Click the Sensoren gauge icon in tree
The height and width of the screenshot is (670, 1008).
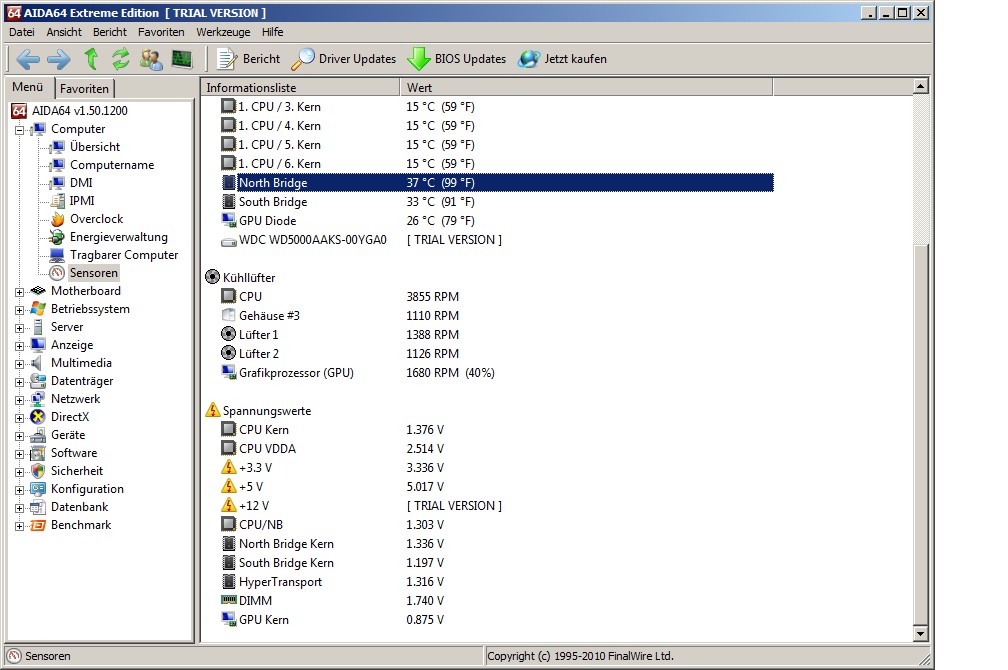[x=57, y=273]
